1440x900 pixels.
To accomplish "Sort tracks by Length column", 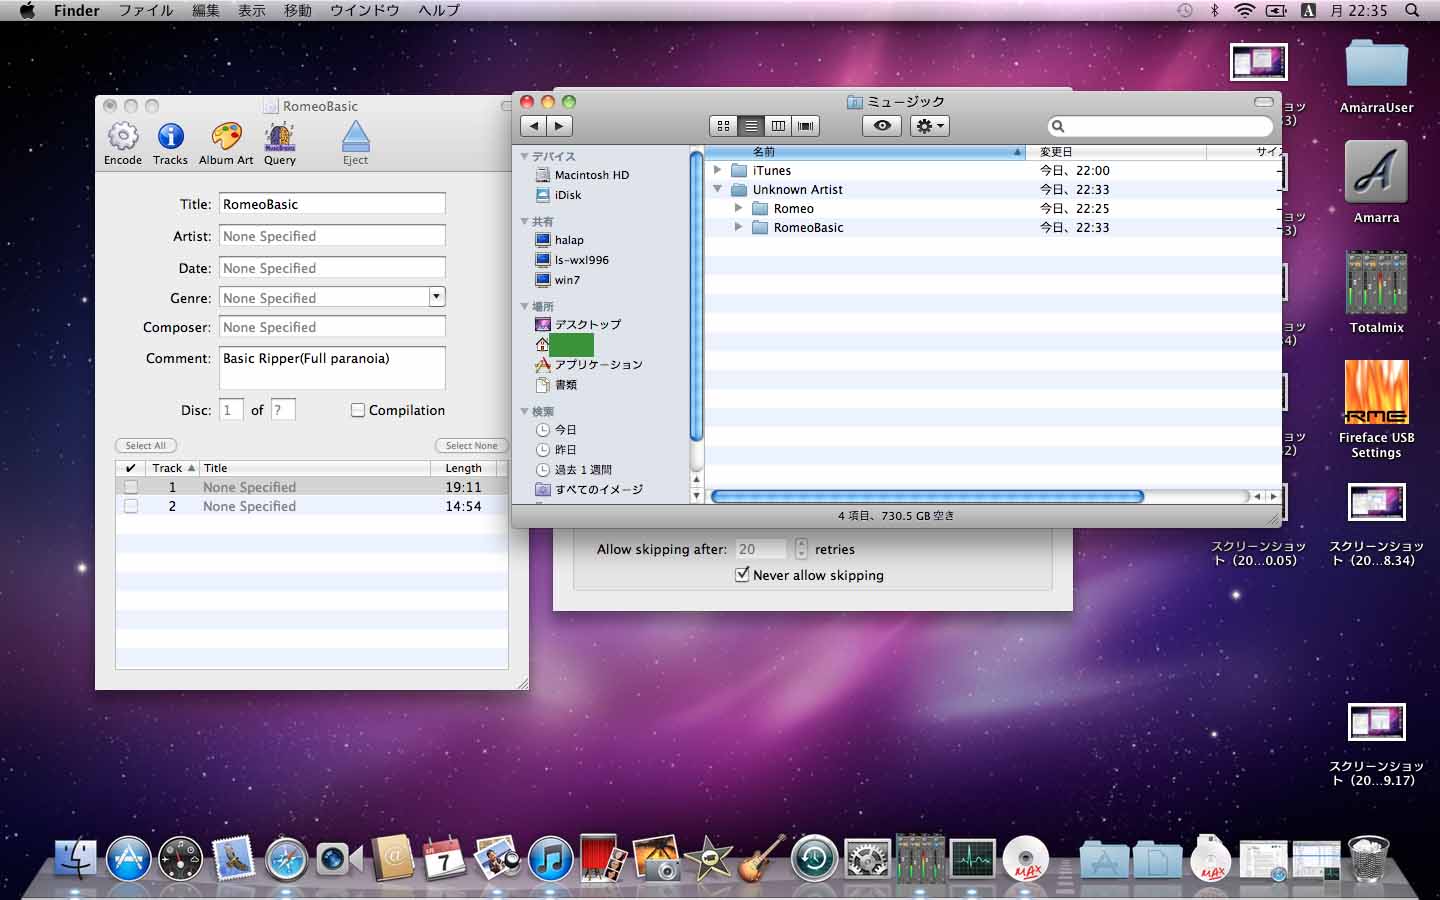I will click(464, 468).
